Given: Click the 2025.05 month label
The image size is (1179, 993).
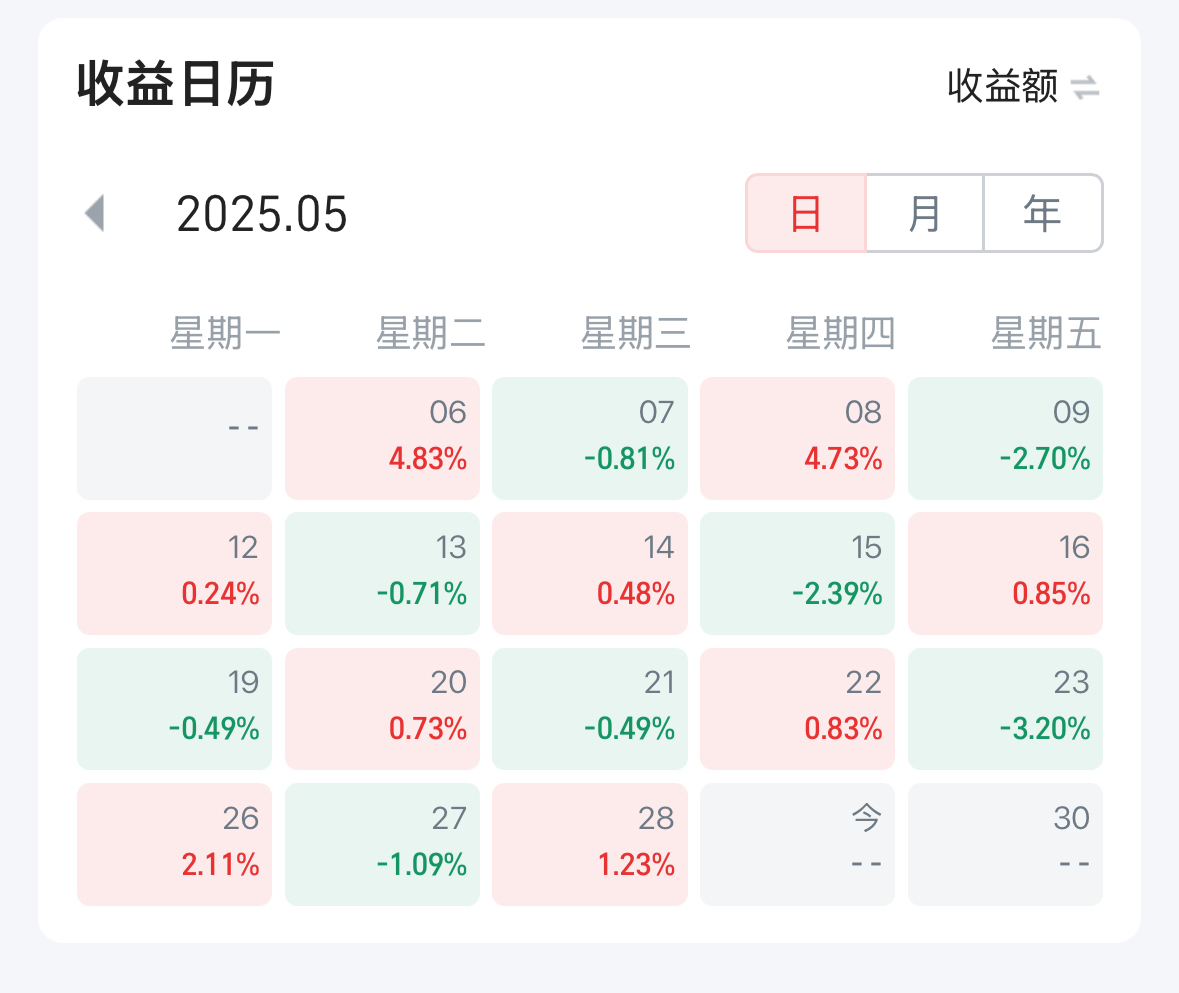Looking at the screenshot, I should (262, 214).
